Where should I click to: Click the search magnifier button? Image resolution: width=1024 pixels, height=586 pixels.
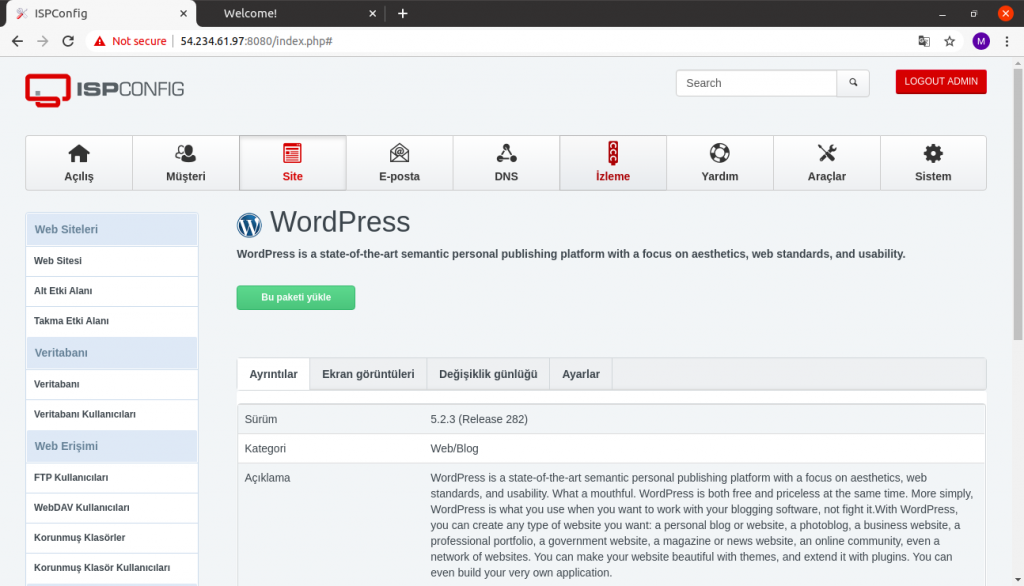point(853,83)
